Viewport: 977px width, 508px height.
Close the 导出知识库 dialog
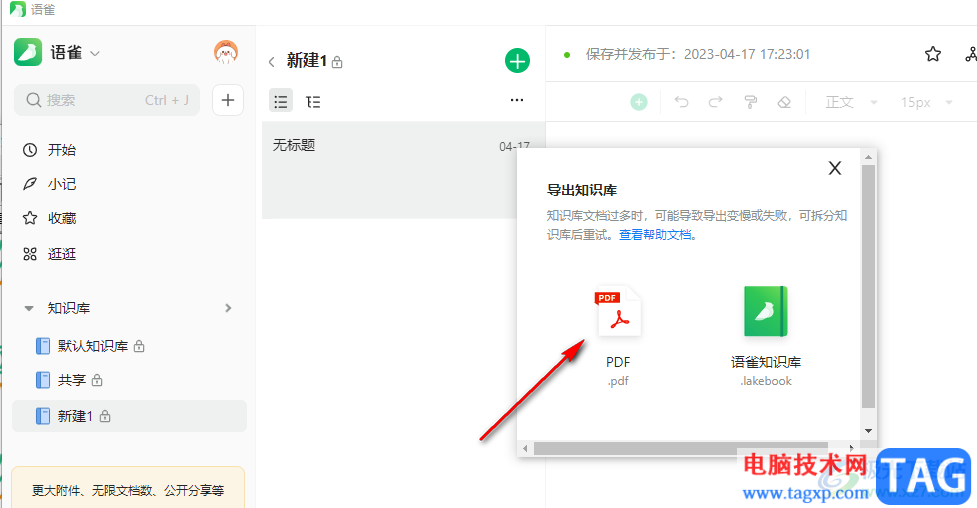click(x=835, y=168)
